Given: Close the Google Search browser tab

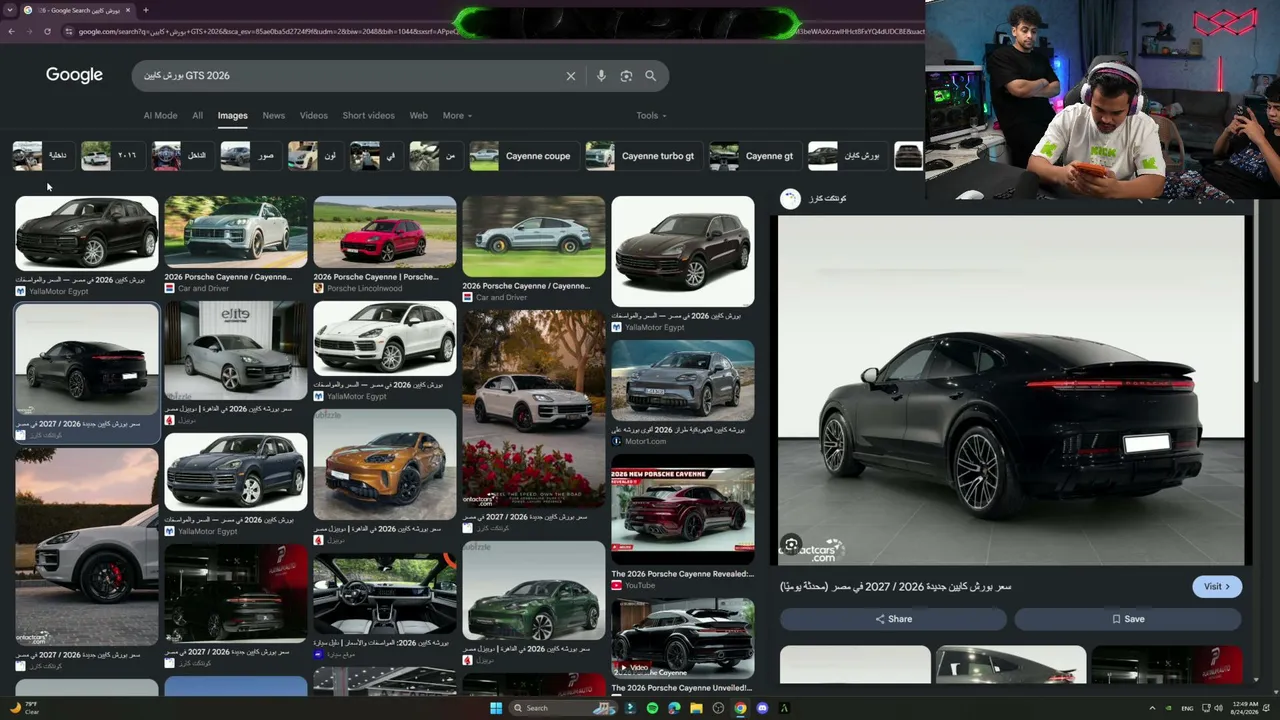Looking at the screenshot, I should (x=128, y=10).
